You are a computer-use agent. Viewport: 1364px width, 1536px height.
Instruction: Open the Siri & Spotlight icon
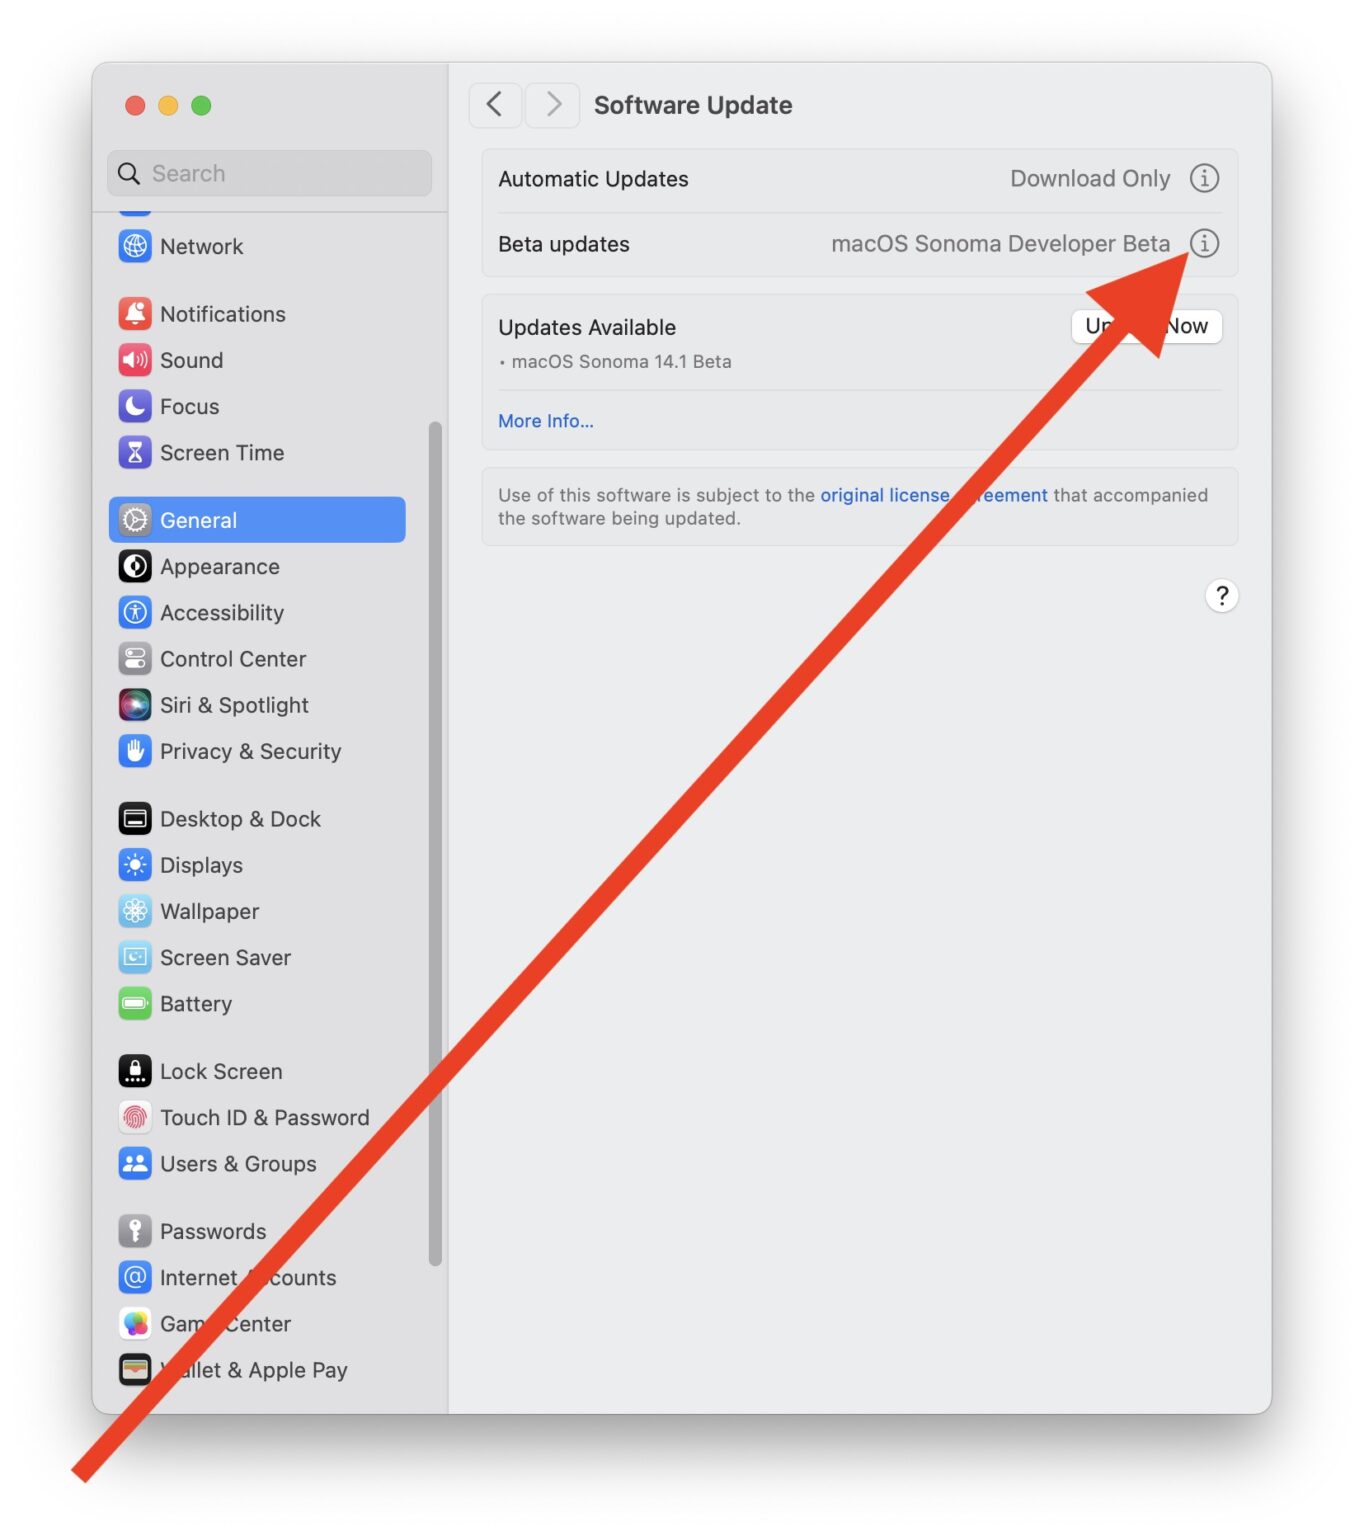[x=135, y=705]
